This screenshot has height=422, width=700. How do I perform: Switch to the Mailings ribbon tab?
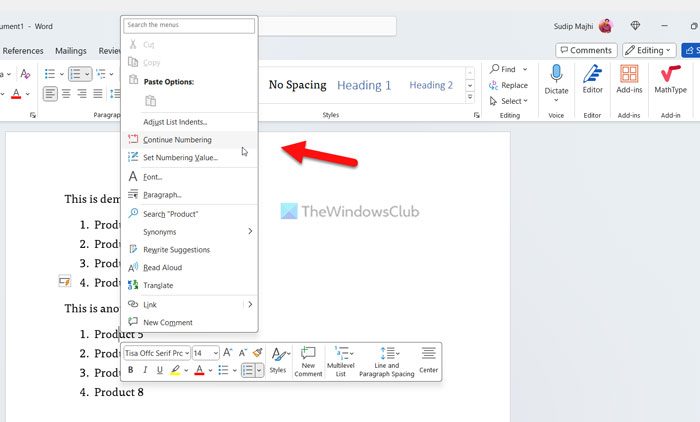click(x=71, y=50)
